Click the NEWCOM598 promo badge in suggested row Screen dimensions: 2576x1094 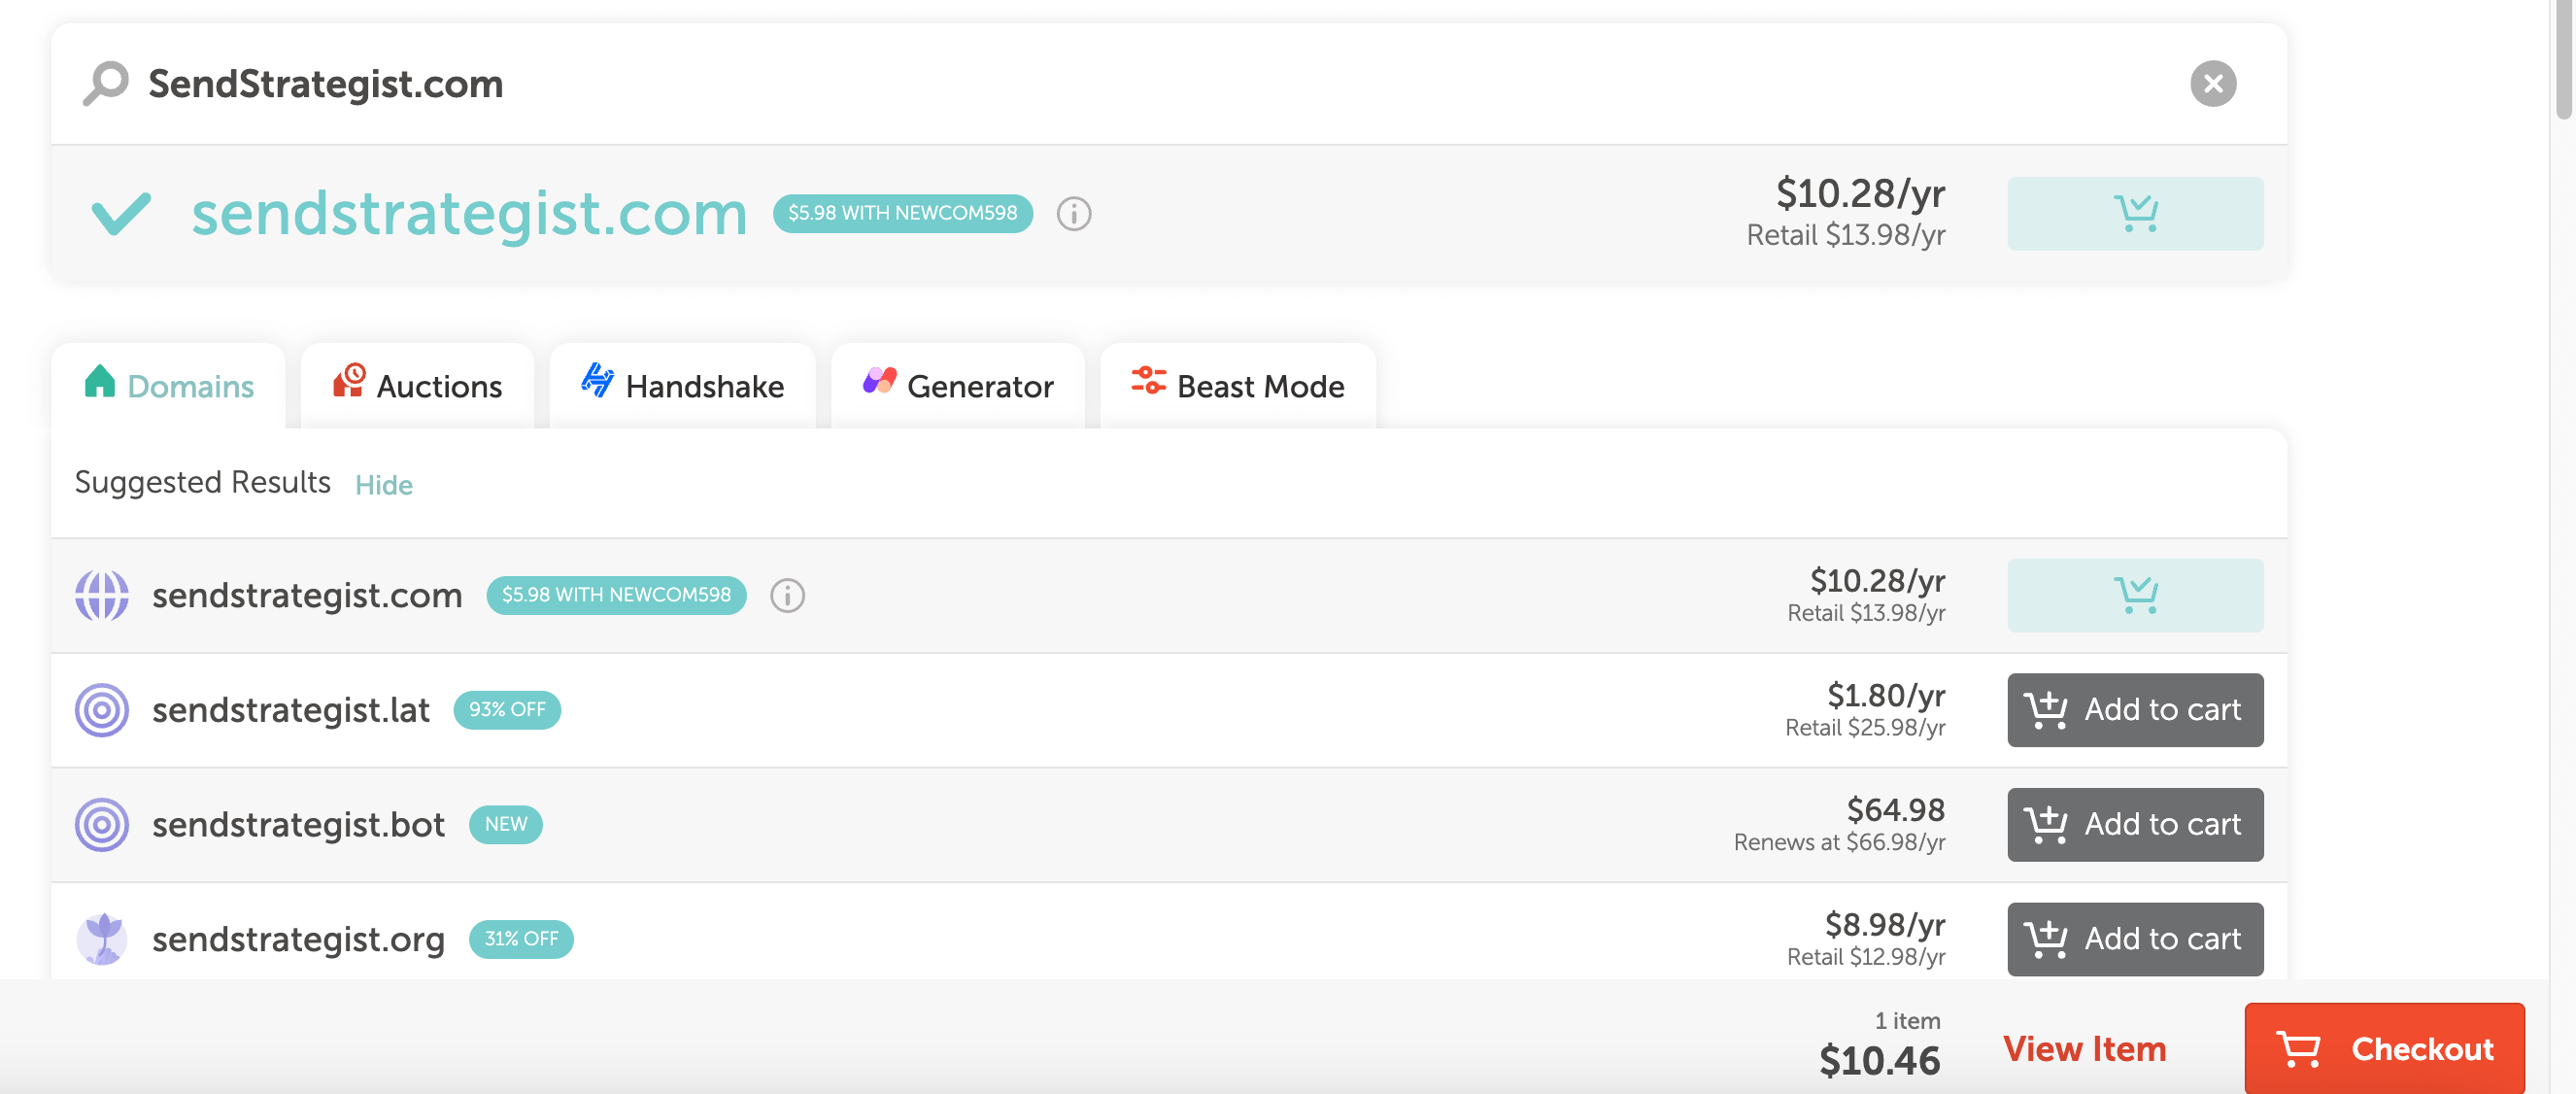tap(616, 595)
